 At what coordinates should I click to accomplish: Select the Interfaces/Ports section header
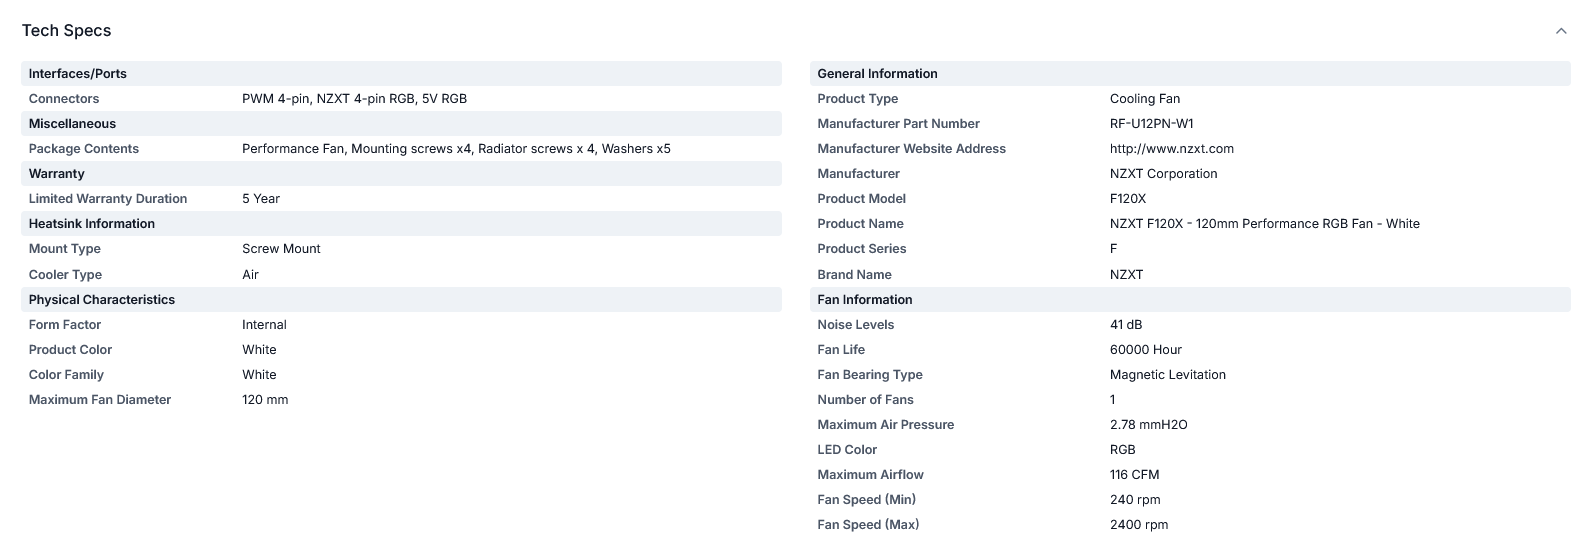pos(401,74)
